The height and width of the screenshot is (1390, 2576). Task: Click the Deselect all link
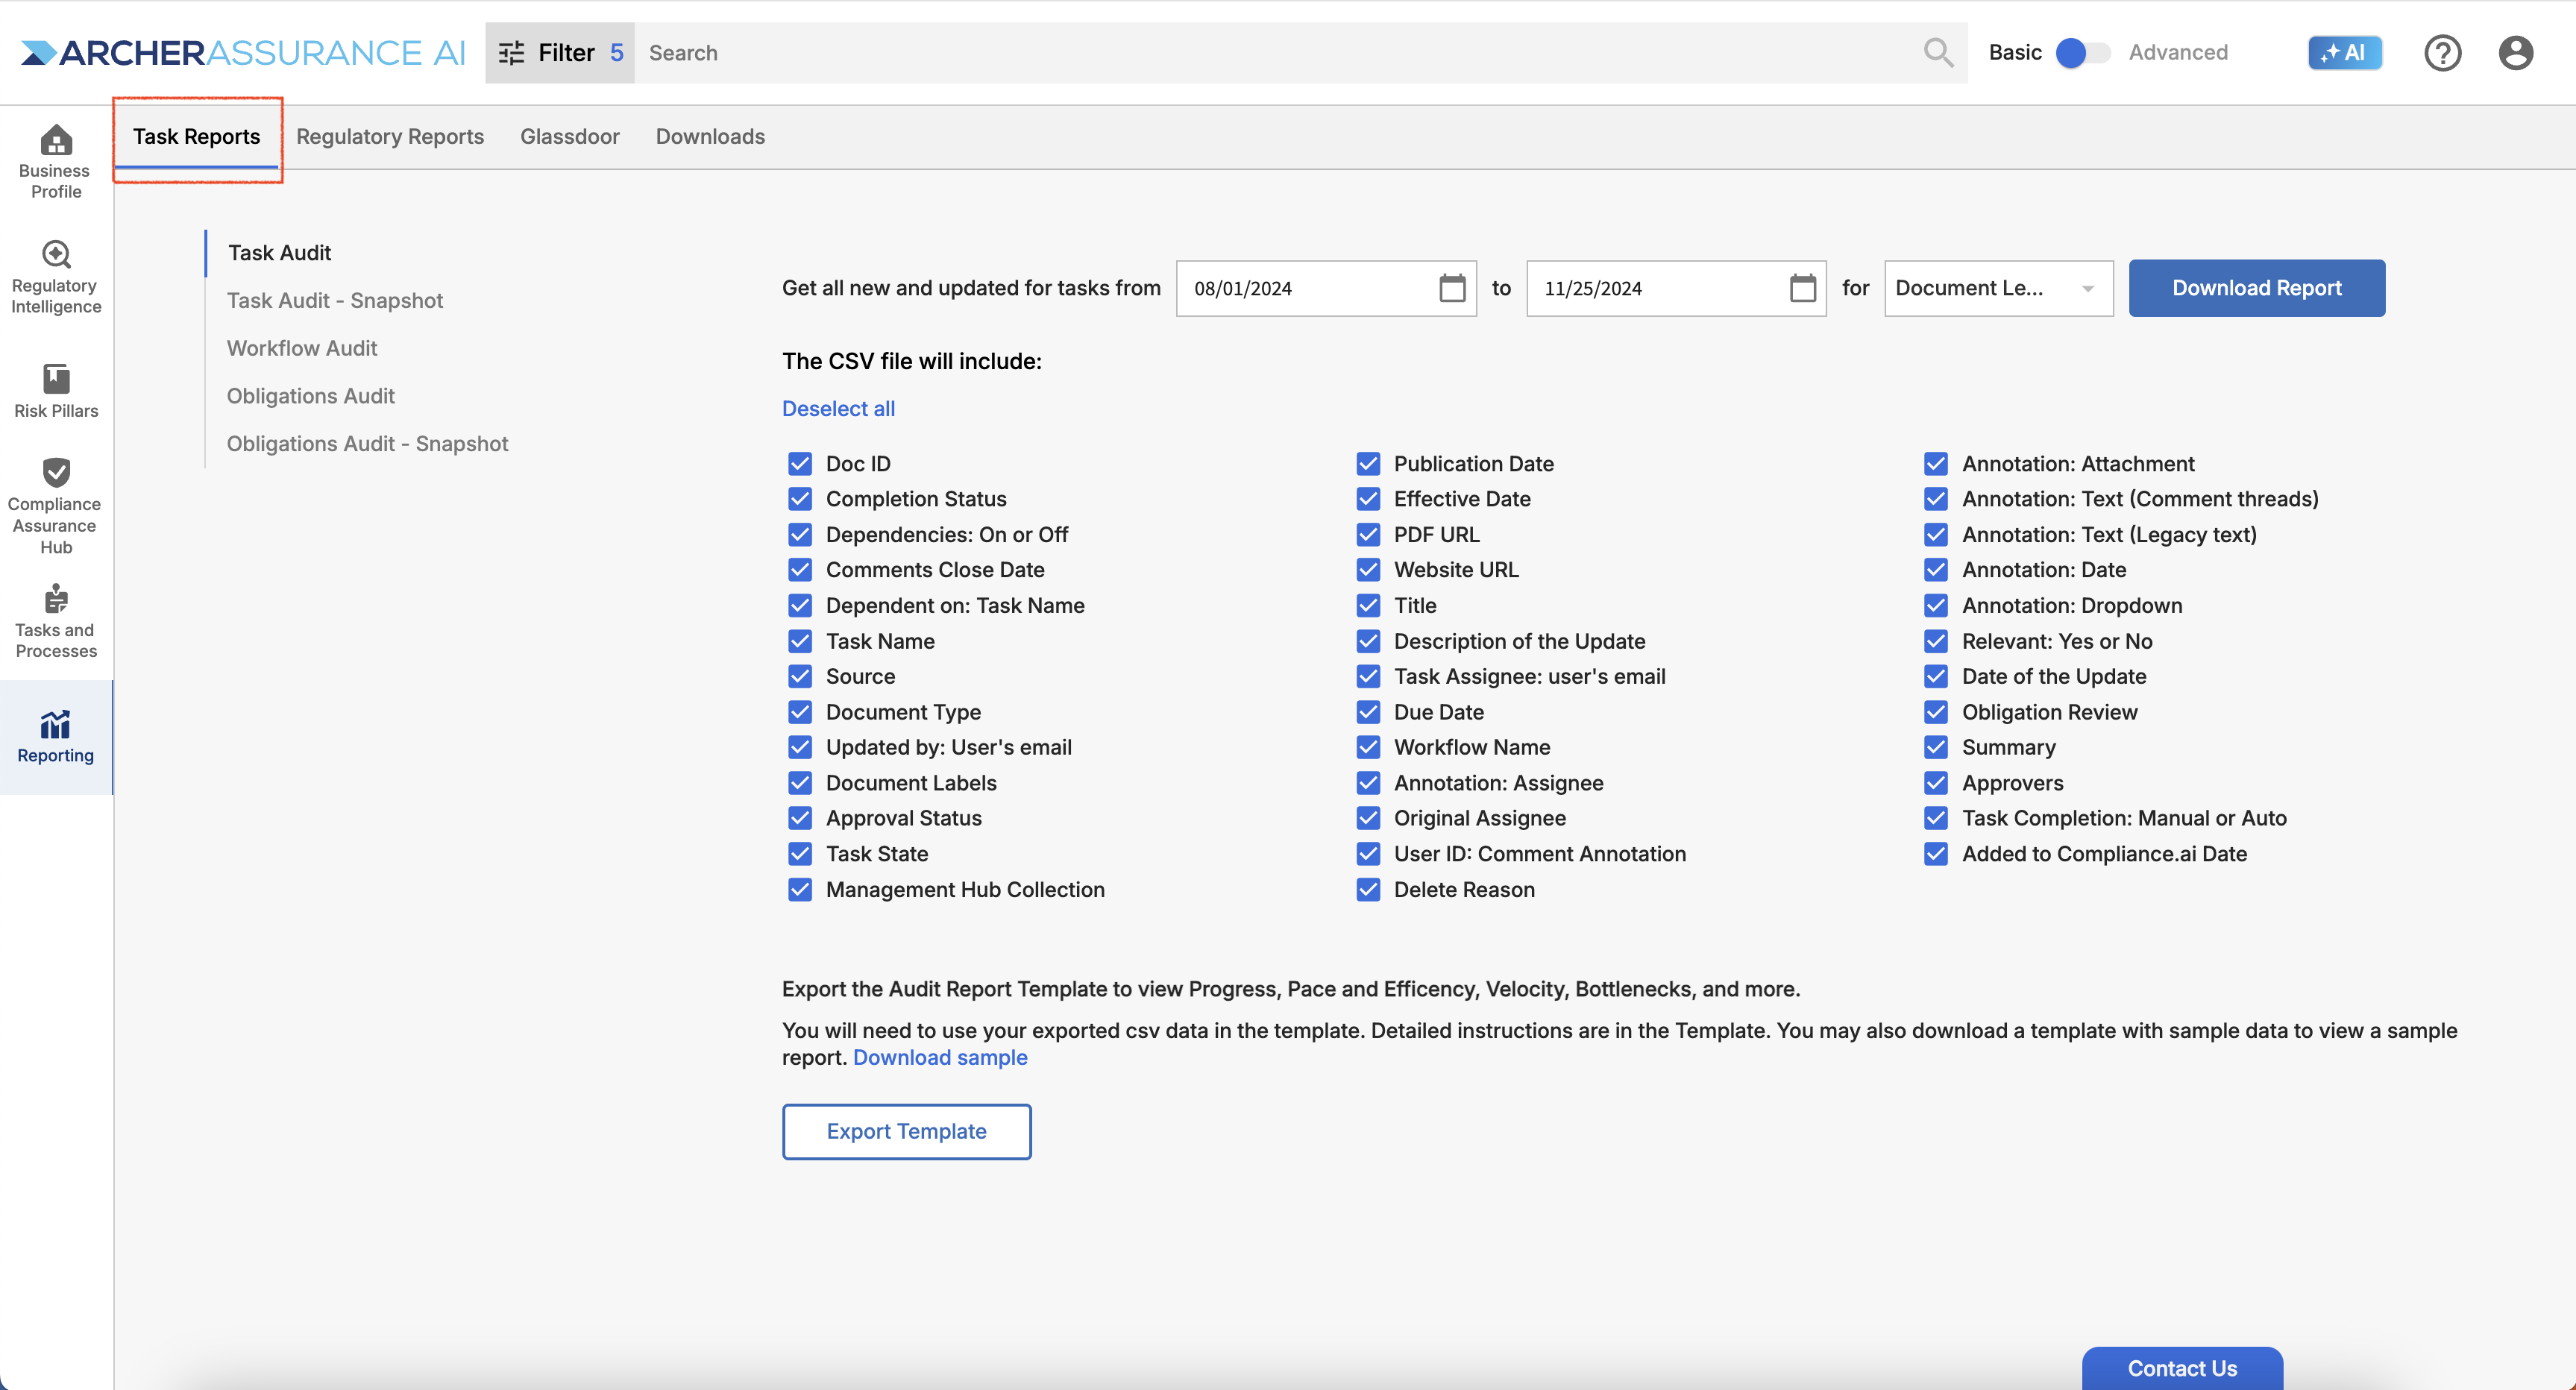tap(838, 409)
